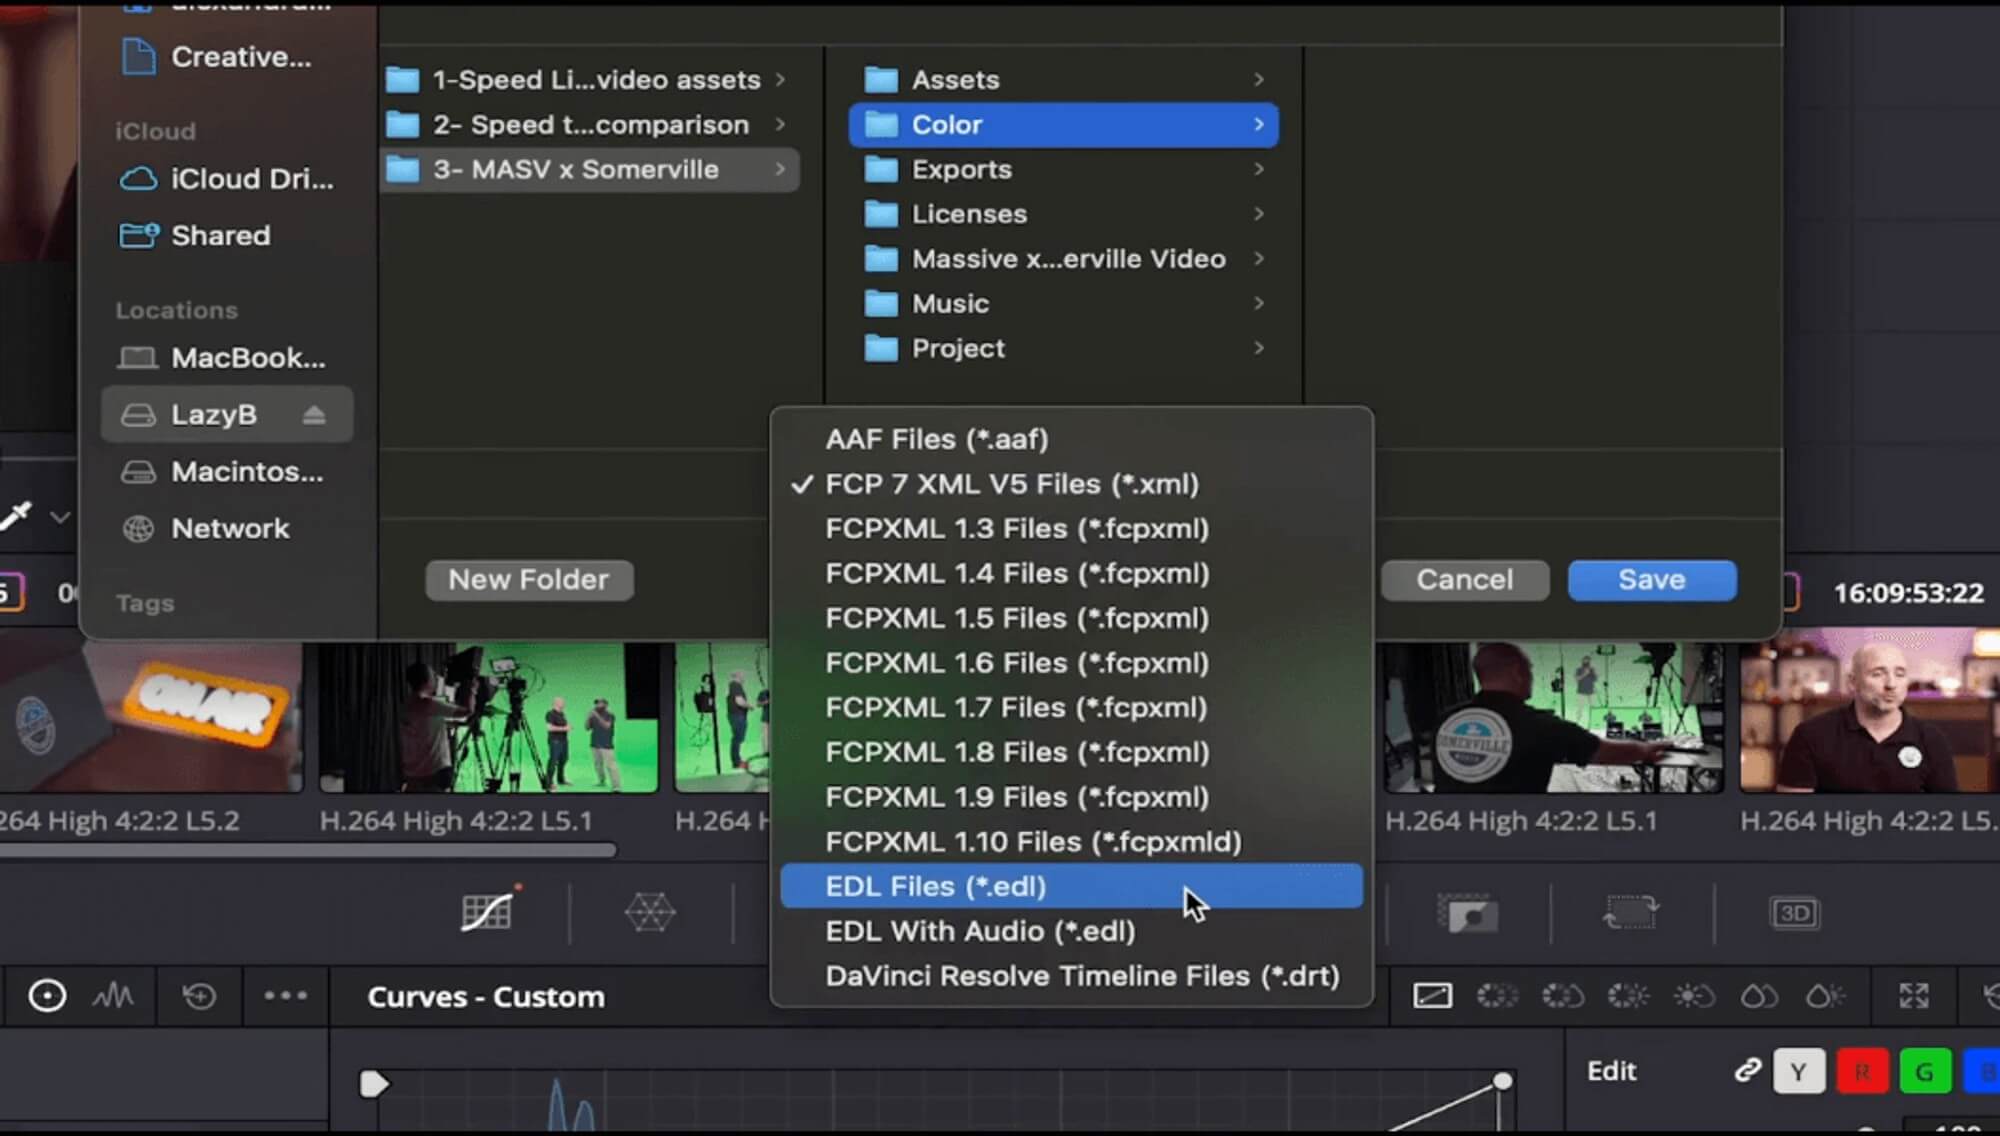
Task: Select AAF Files format option
Action: (937, 438)
